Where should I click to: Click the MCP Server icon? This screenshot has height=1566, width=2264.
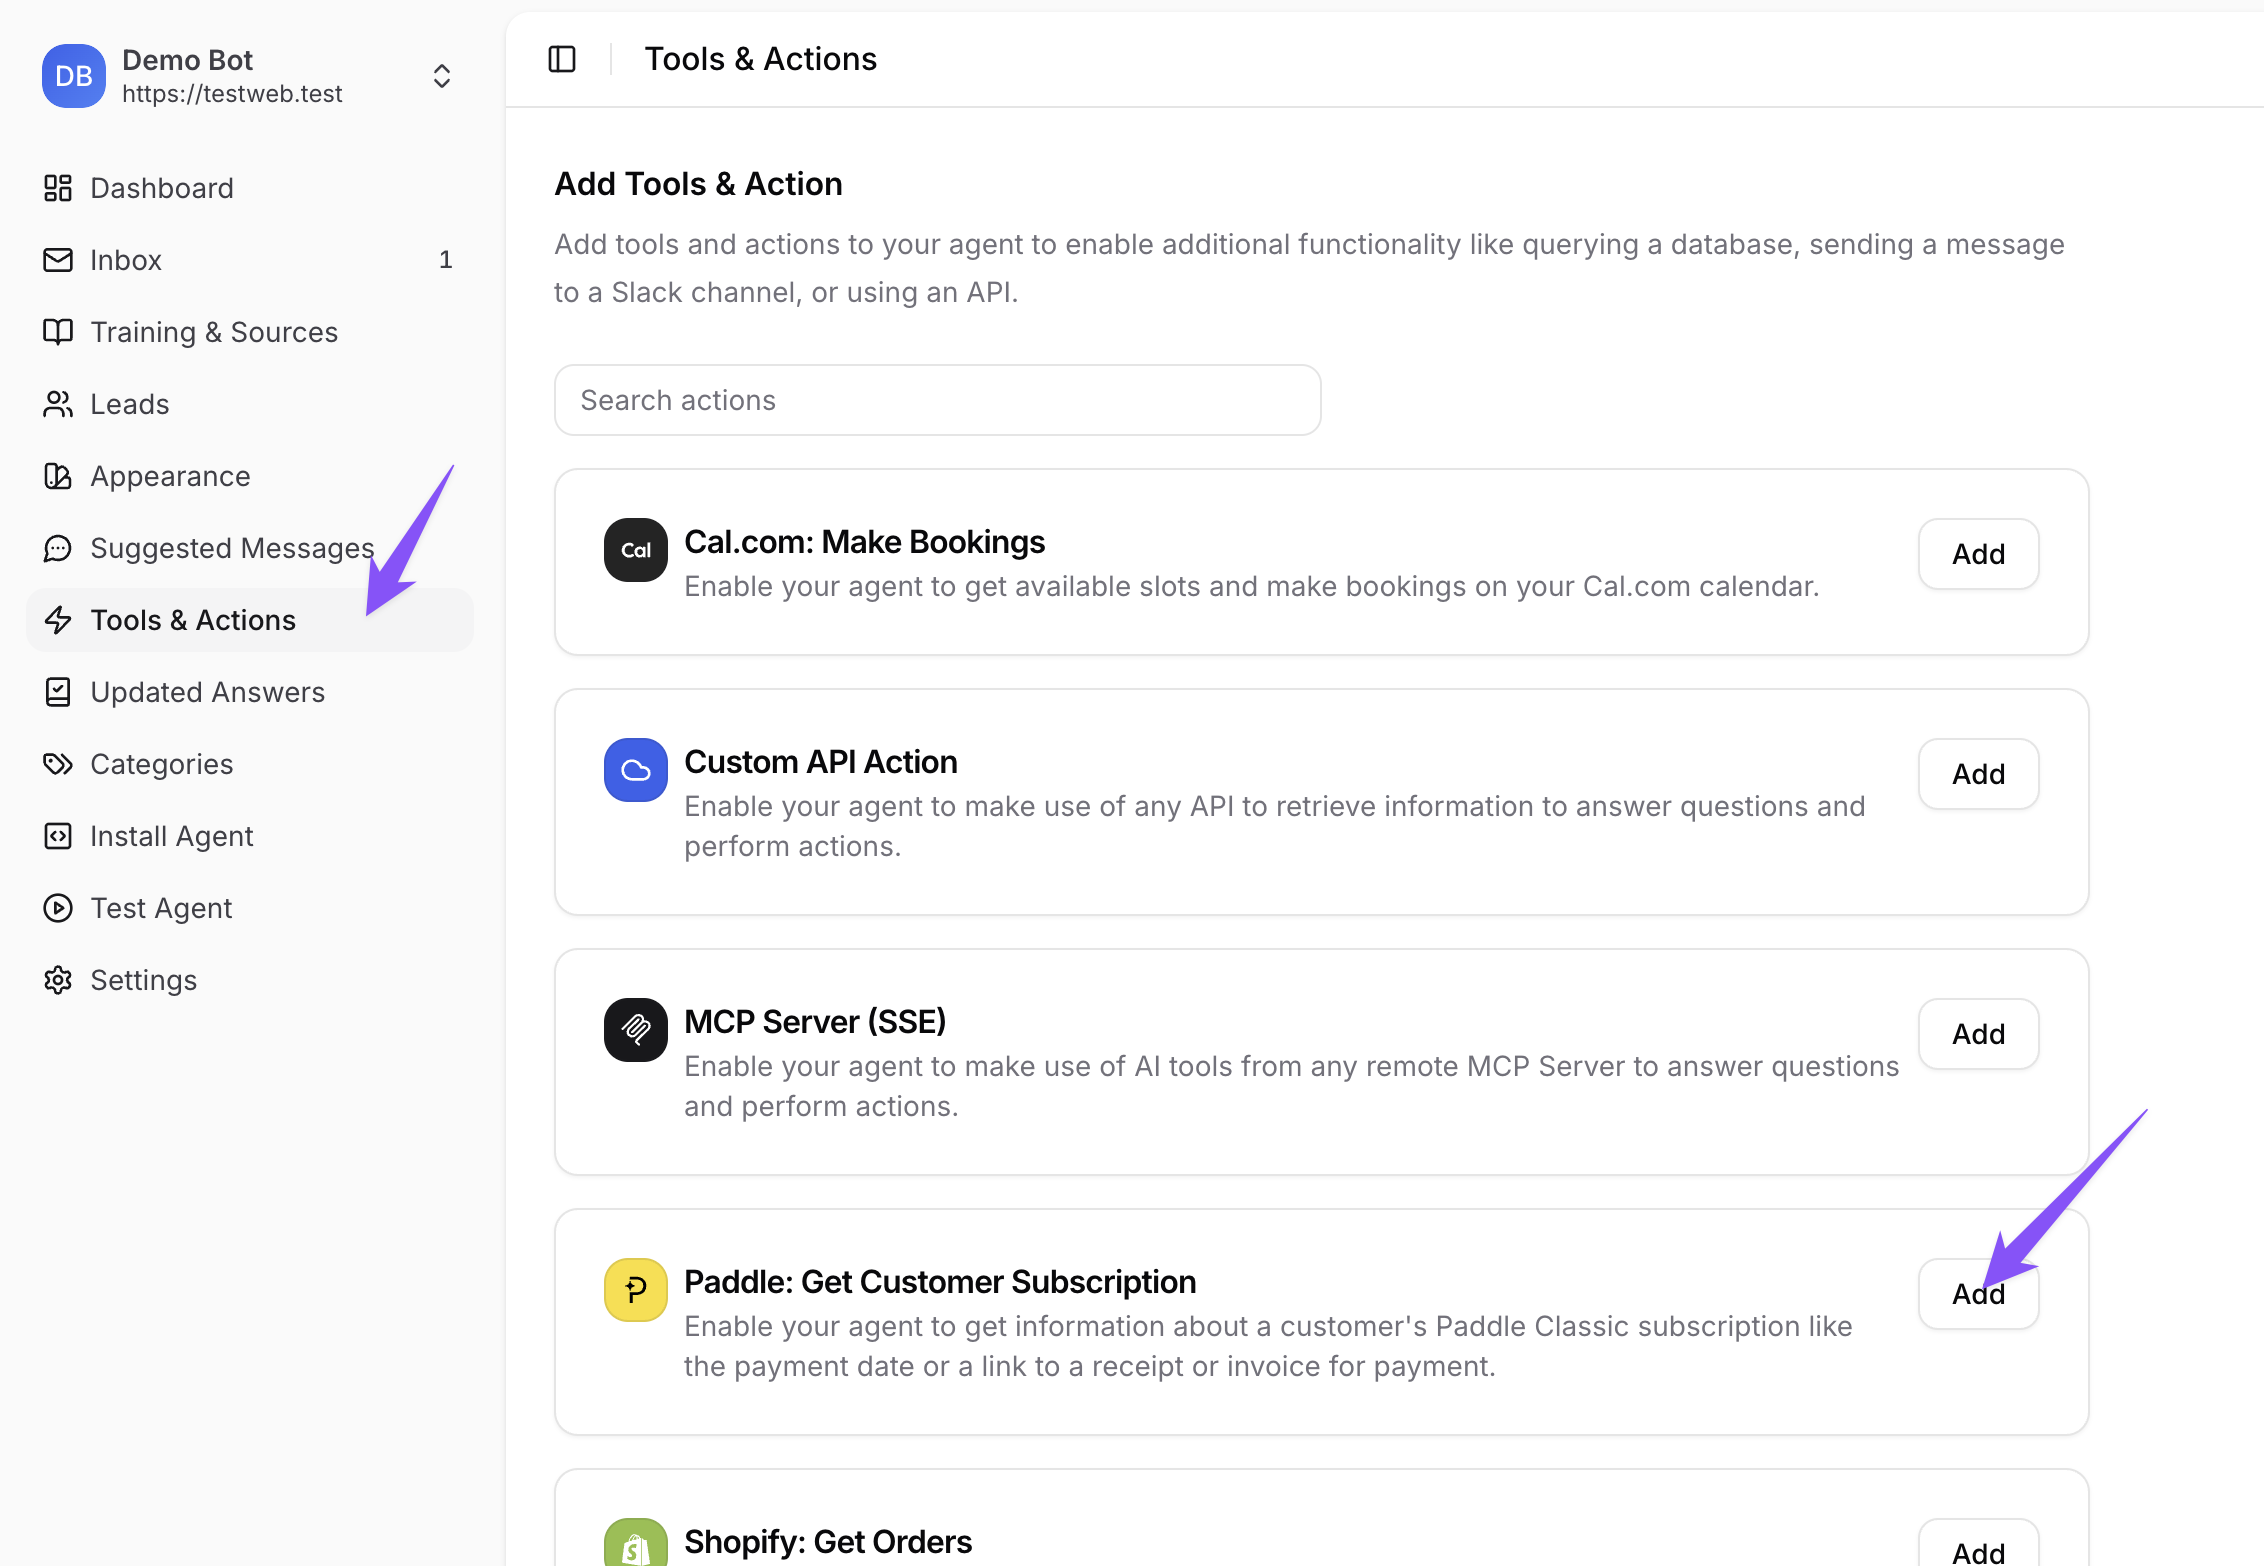click(x=635, y=1030)
